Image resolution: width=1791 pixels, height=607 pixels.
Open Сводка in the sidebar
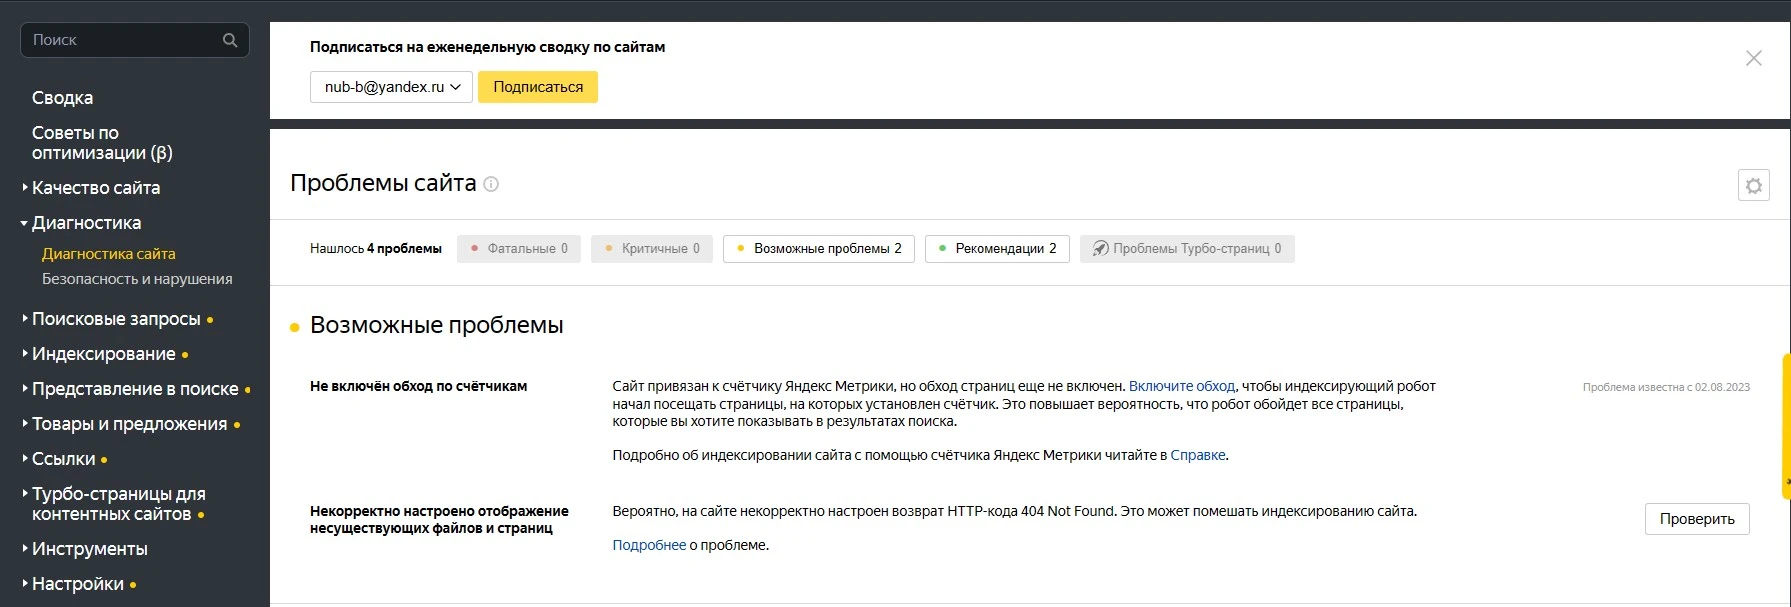tap(62, 98)
